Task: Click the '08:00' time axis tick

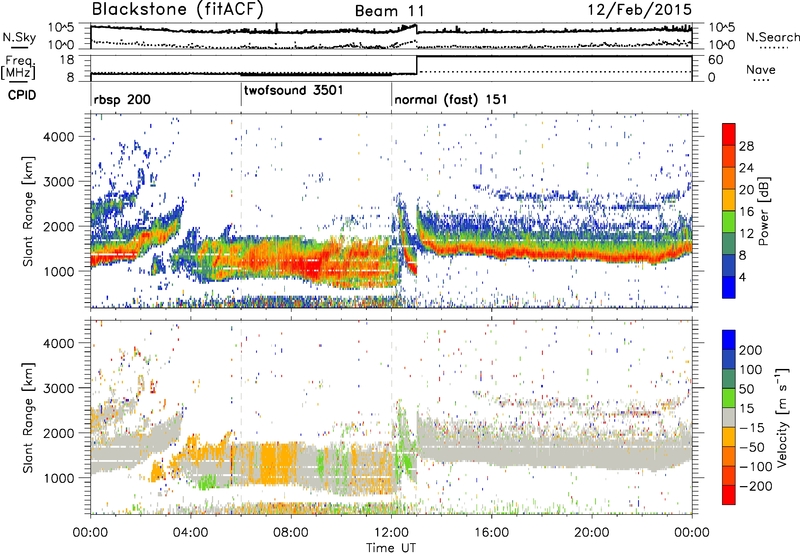Action: coord(291,533)
